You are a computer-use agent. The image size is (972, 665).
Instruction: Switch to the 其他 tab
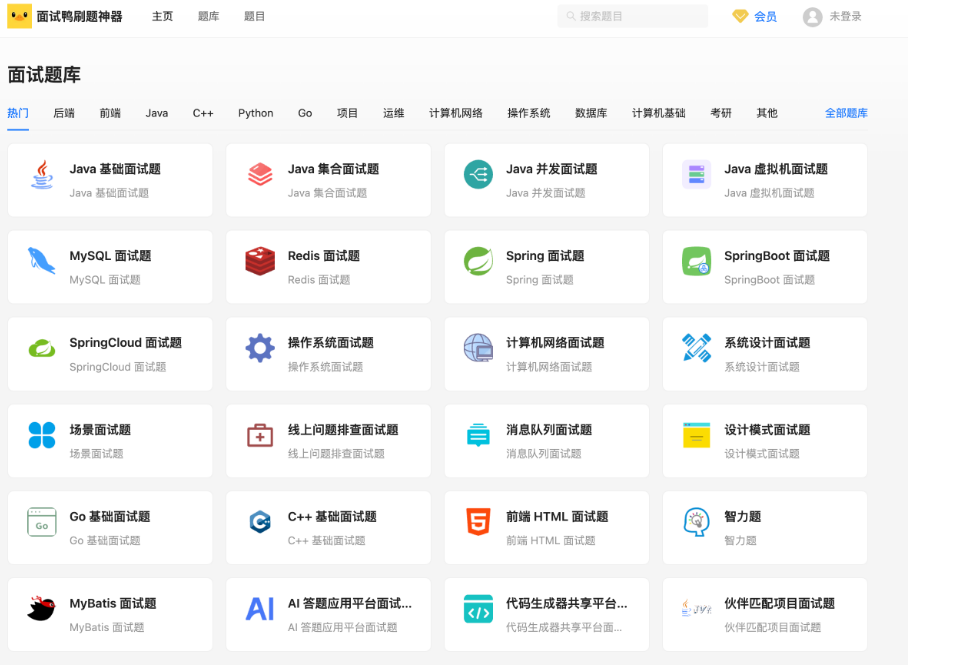[x=767, y=113]
